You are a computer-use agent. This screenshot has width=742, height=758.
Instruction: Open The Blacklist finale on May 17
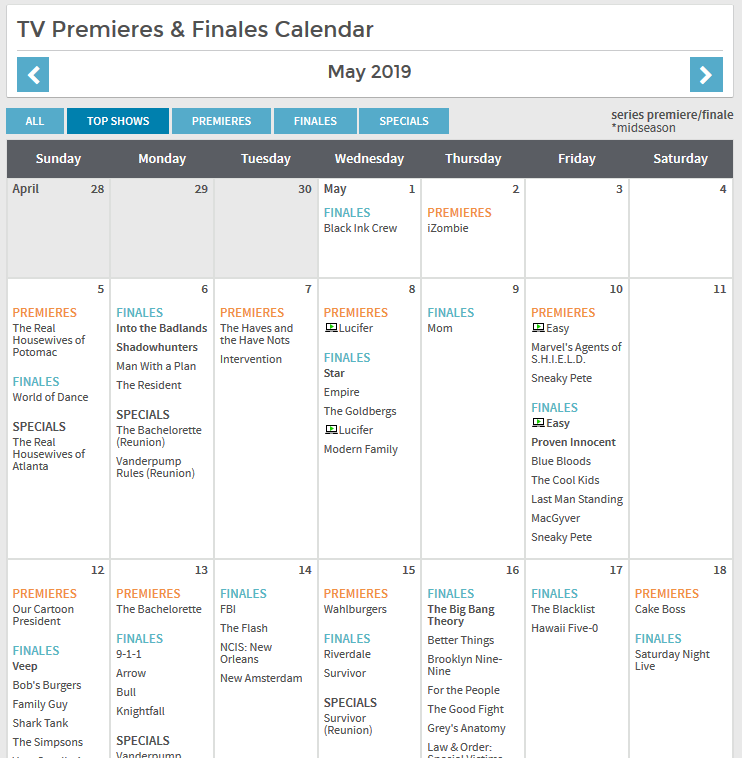tap(563, 609)
